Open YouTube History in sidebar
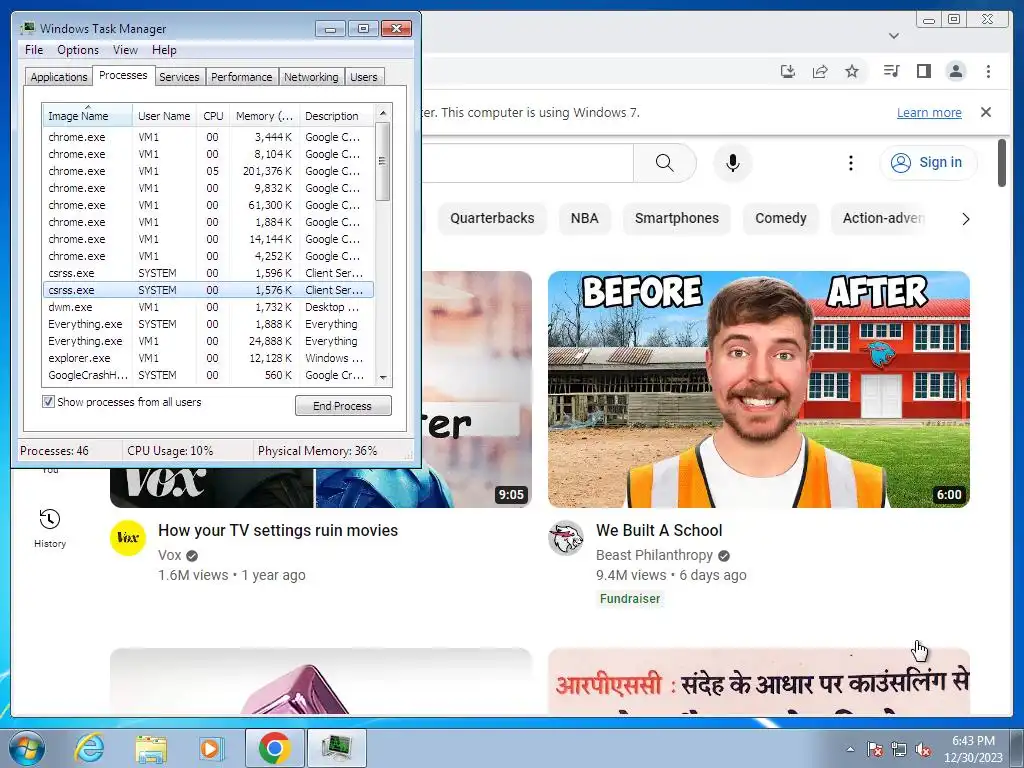The width and height of the screenshot is (1024, 768). click(50, 528)
